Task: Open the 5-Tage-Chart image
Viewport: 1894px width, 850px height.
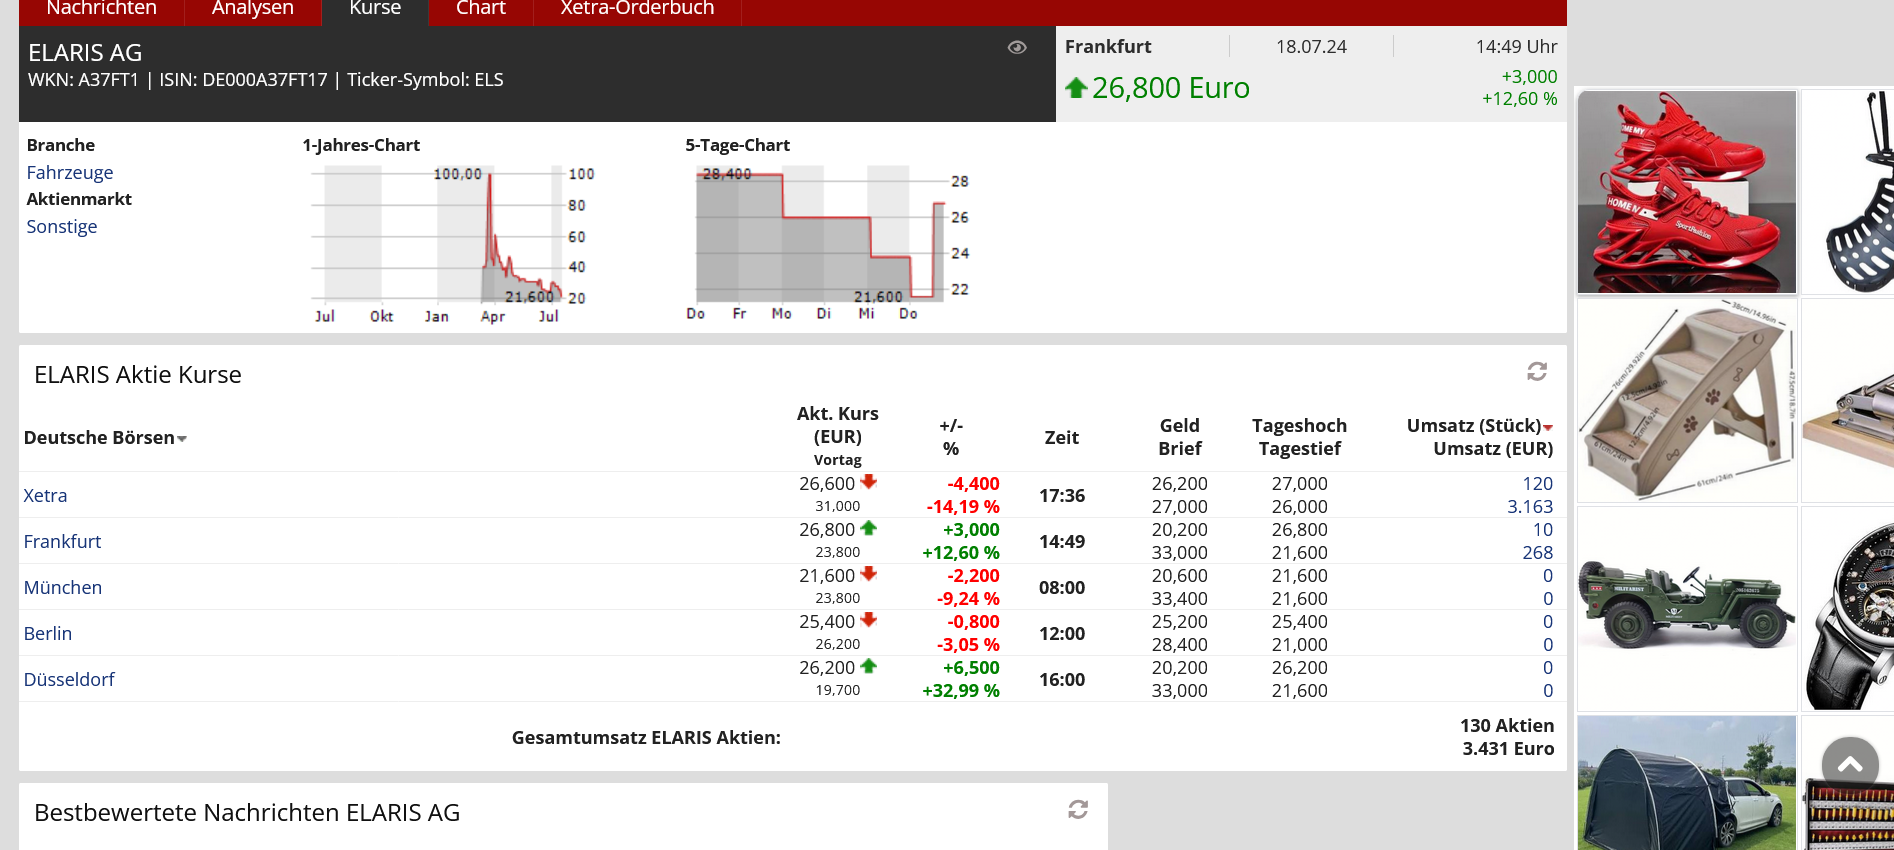Action: (825, 241)
